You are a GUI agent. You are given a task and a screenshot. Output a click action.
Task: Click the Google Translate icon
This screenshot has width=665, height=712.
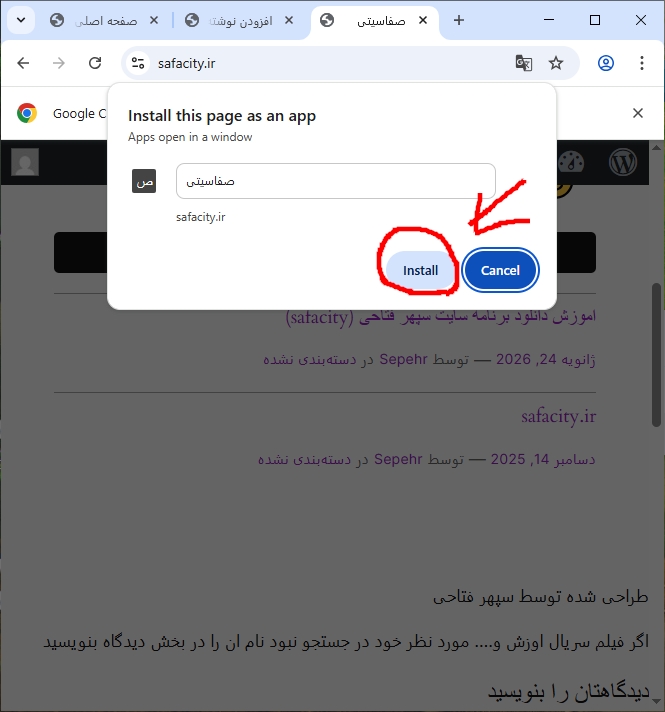524,63
